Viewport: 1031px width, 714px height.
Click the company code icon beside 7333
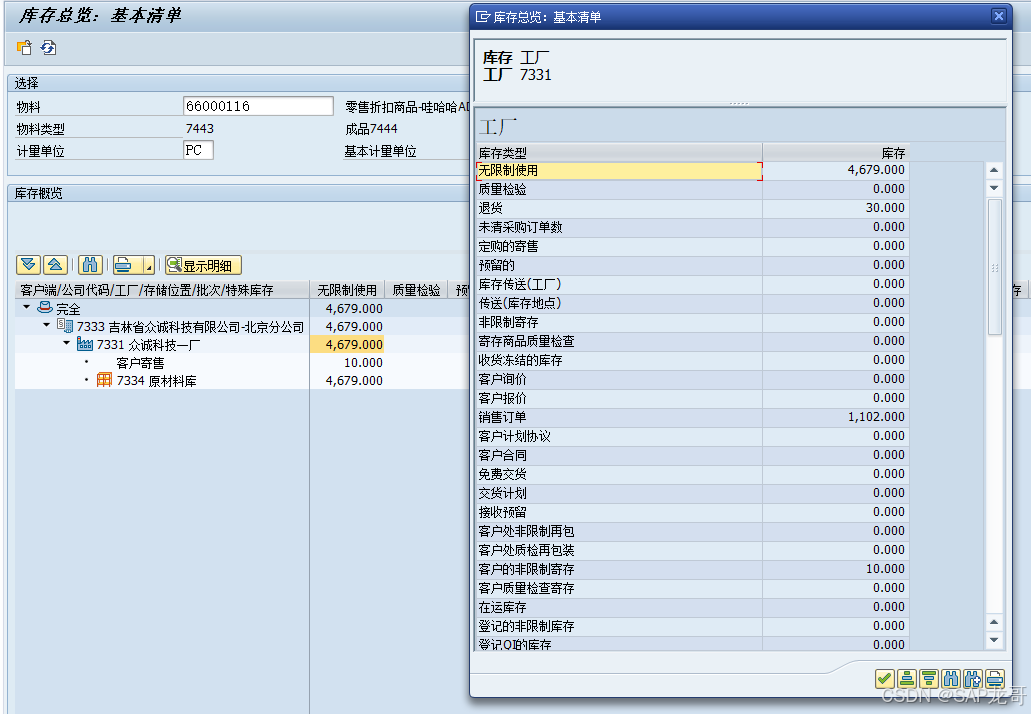(64, 325)
